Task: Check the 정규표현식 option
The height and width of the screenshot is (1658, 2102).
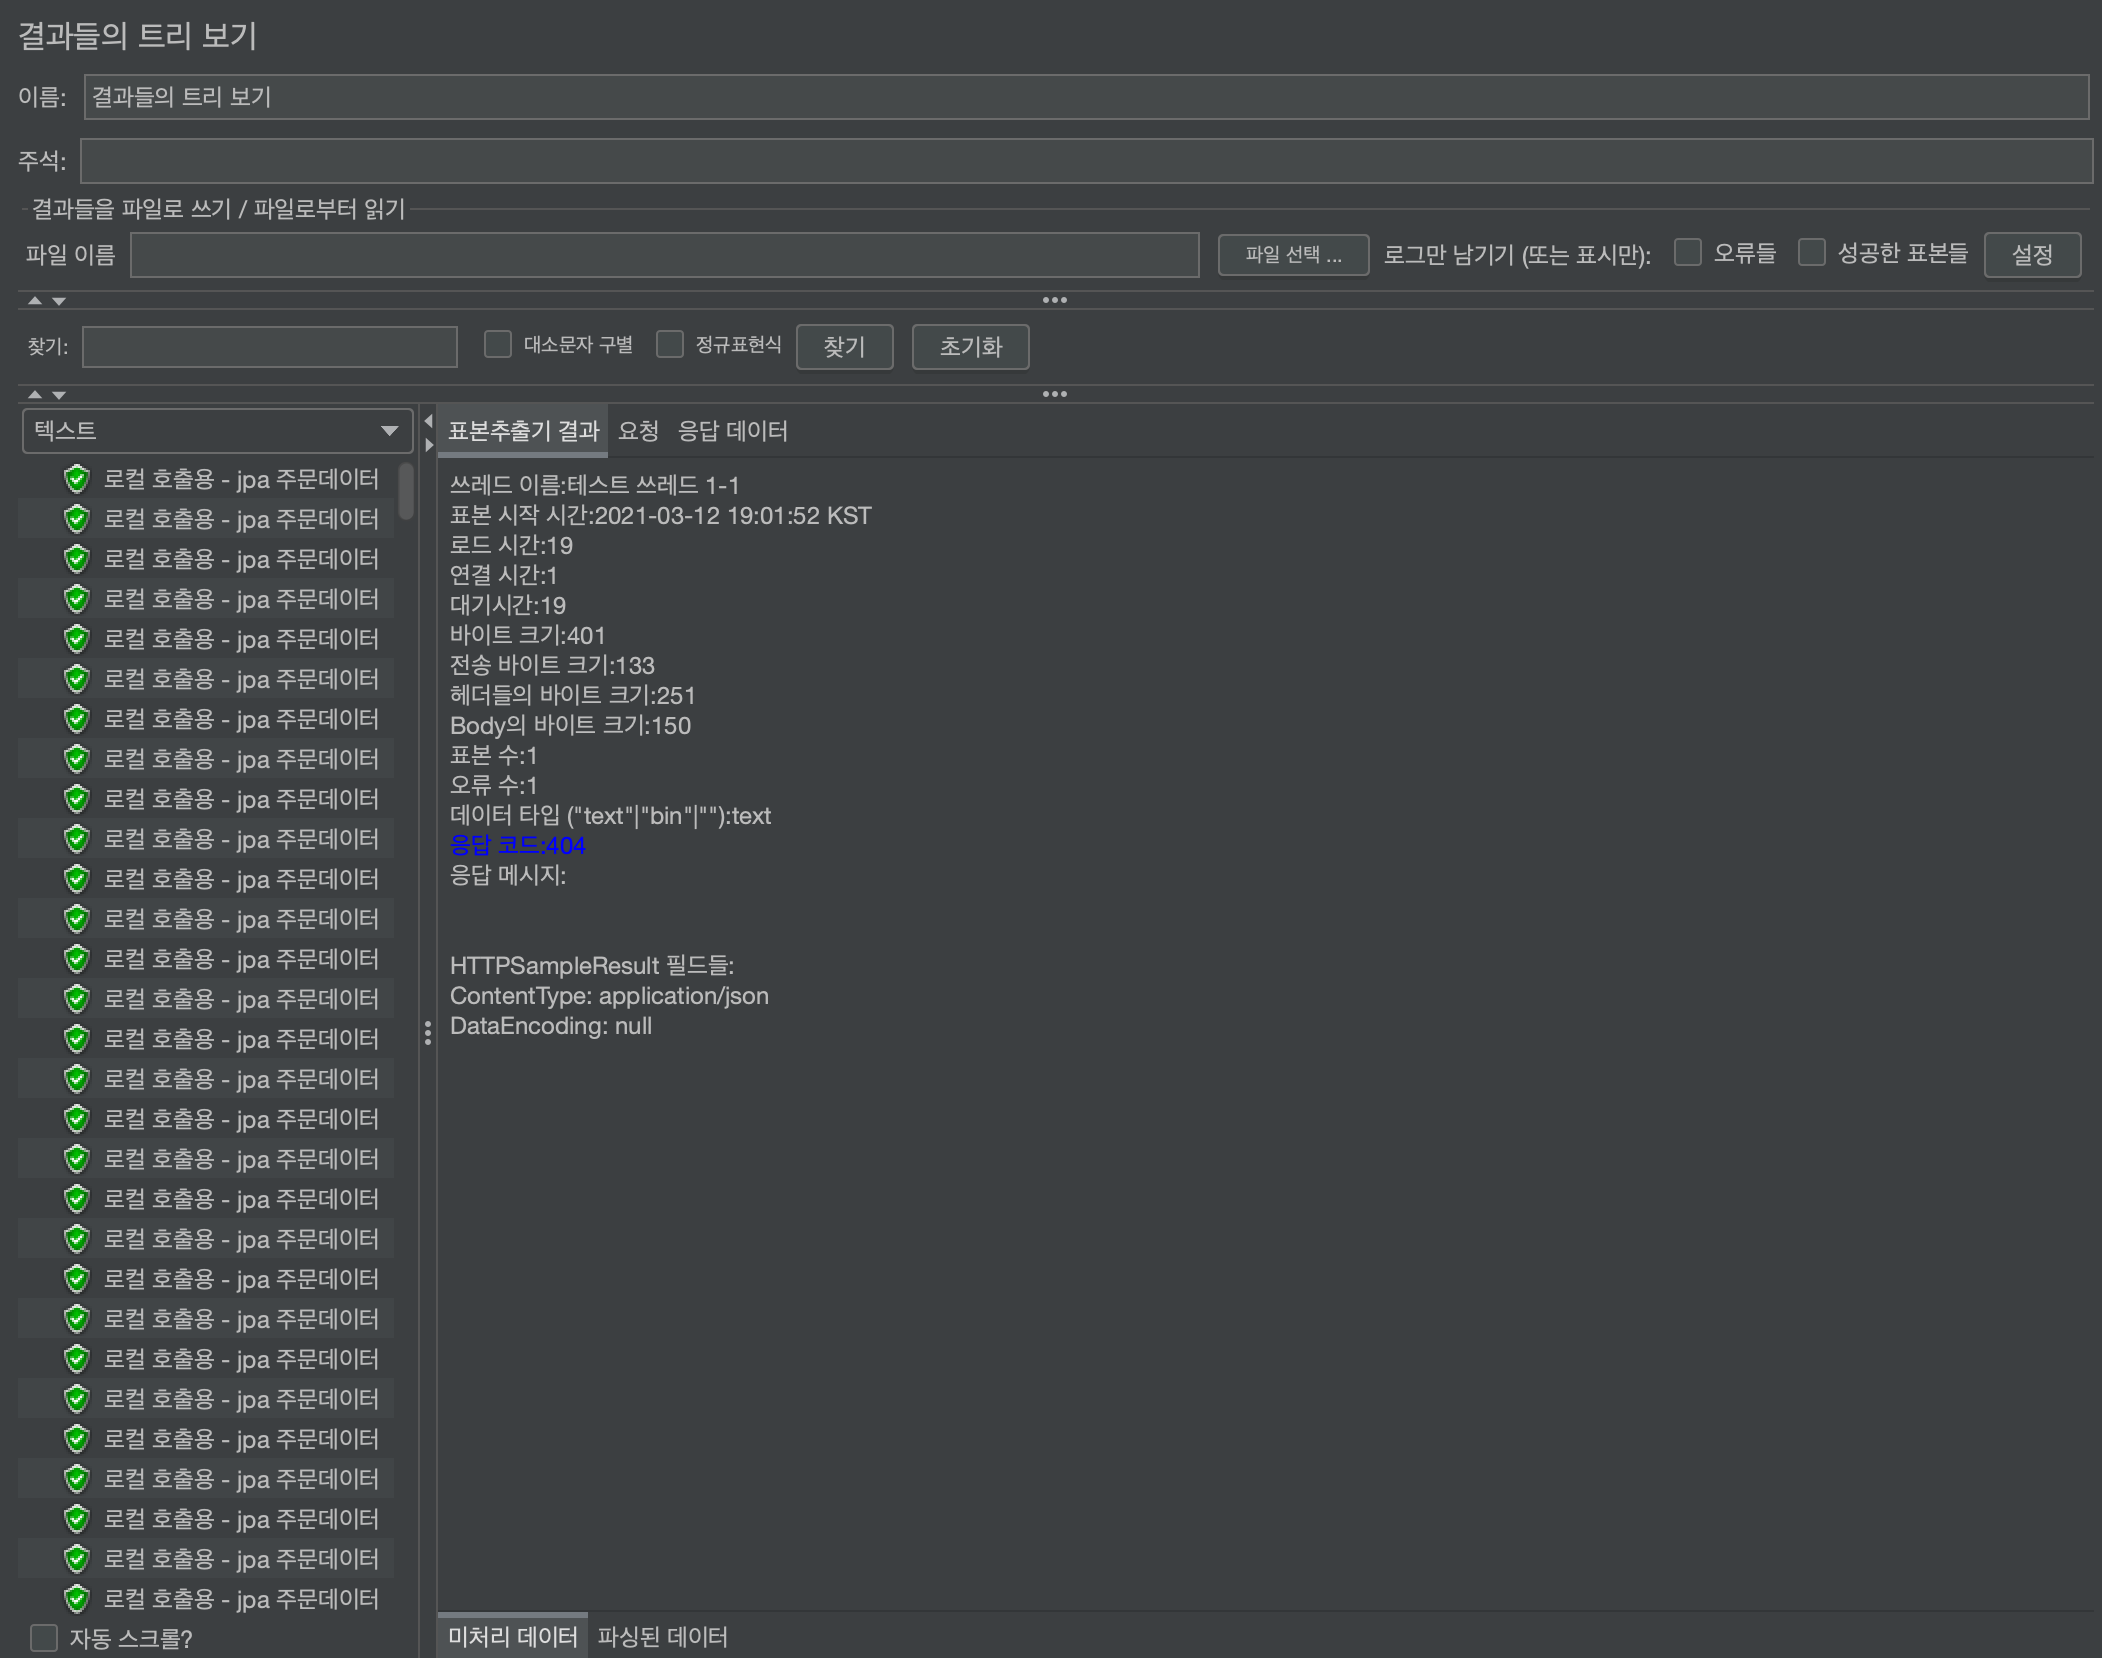Action: (670, 345)
